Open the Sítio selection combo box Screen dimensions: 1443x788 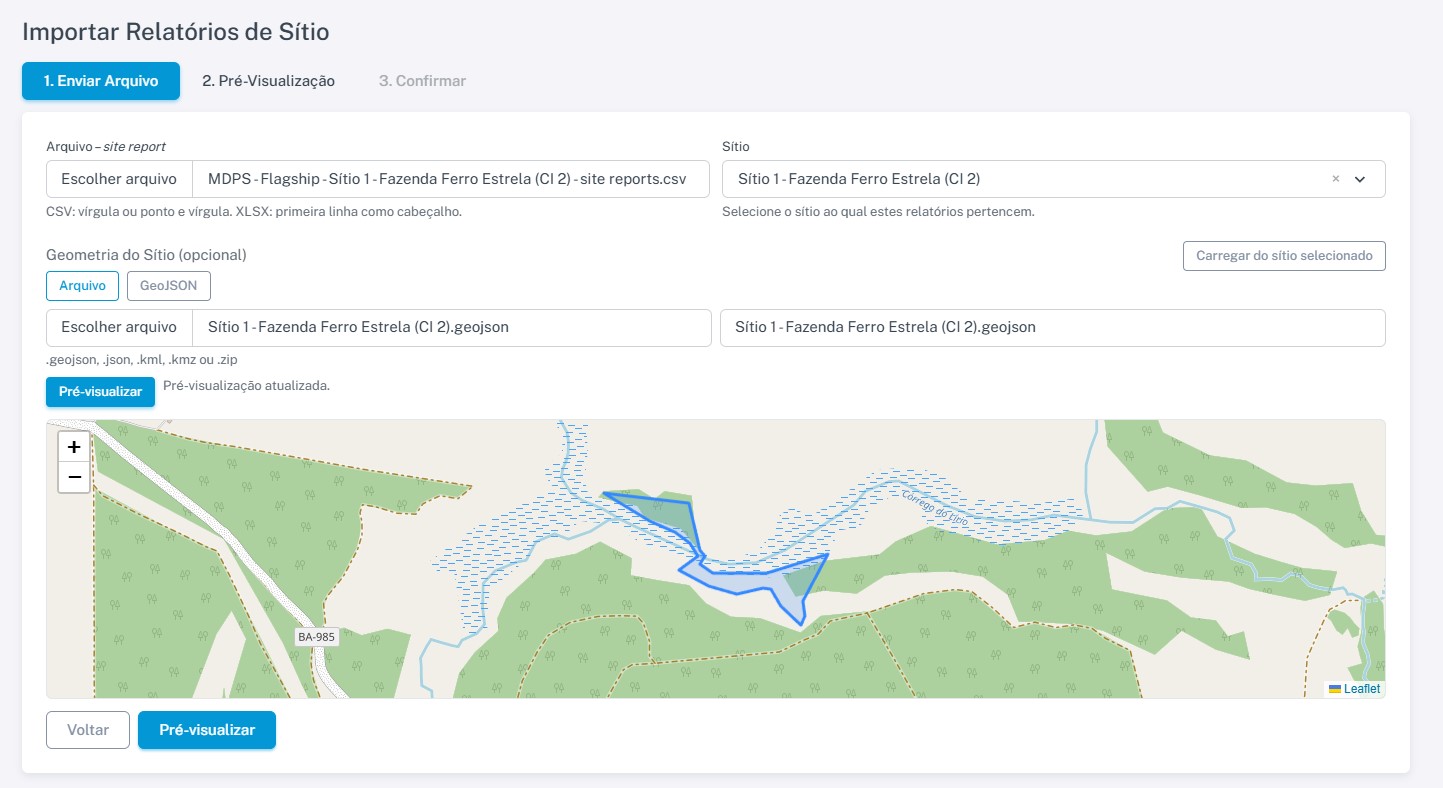coord(1020,179)
